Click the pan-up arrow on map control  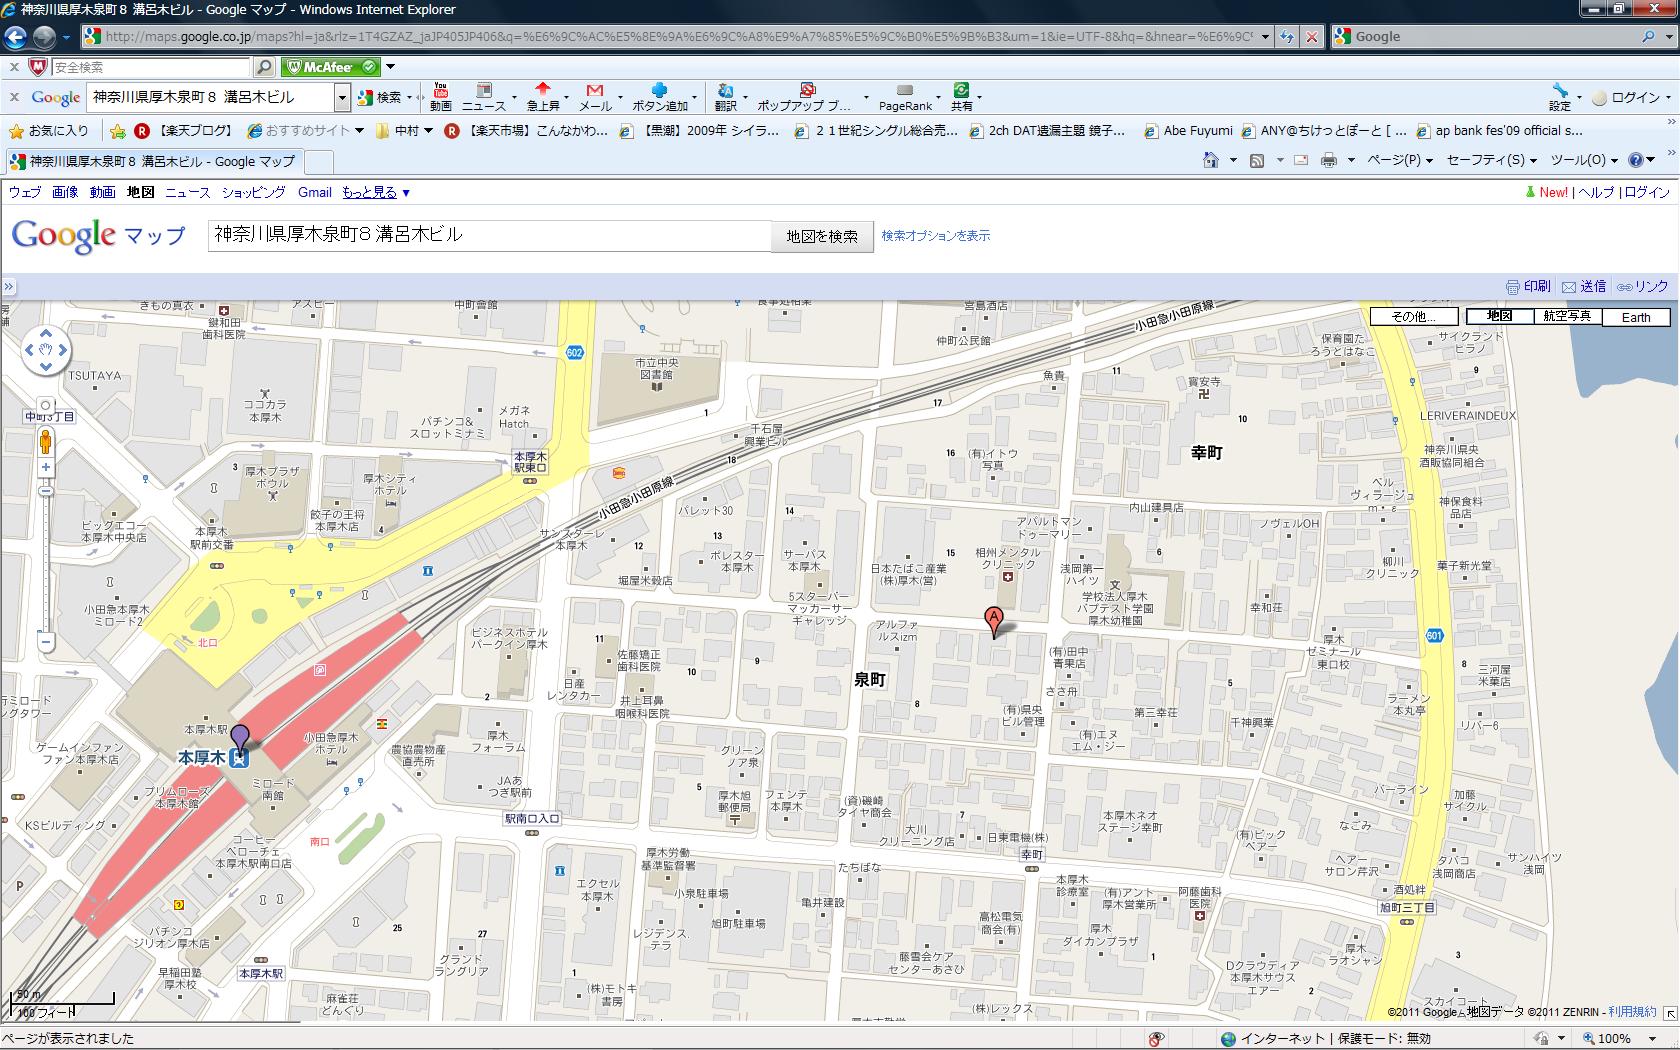click(46, 333)
